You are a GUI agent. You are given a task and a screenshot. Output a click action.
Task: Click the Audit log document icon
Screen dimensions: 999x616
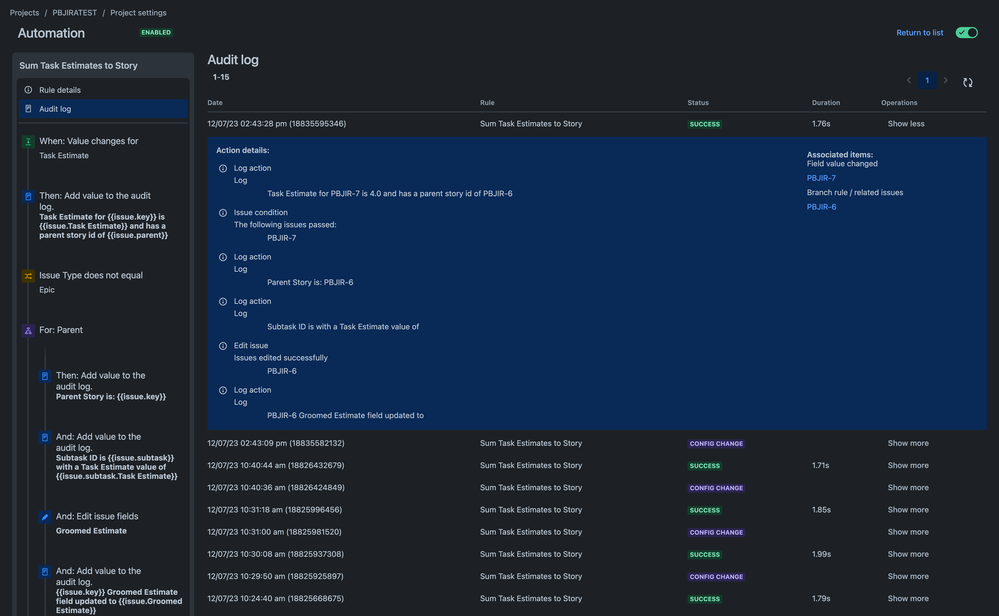[x=28, y=109]
